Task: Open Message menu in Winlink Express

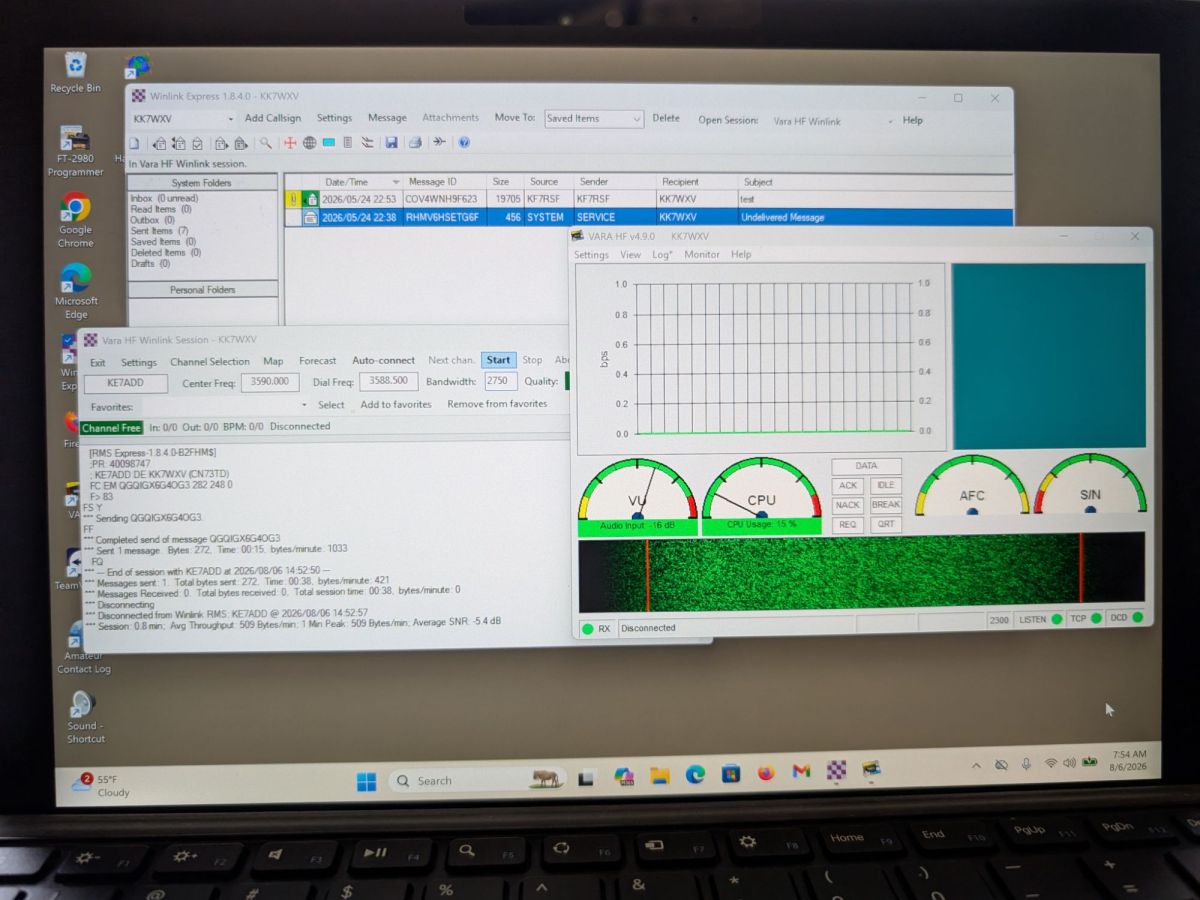Action: pyautogui.click(x=387, y=118)
